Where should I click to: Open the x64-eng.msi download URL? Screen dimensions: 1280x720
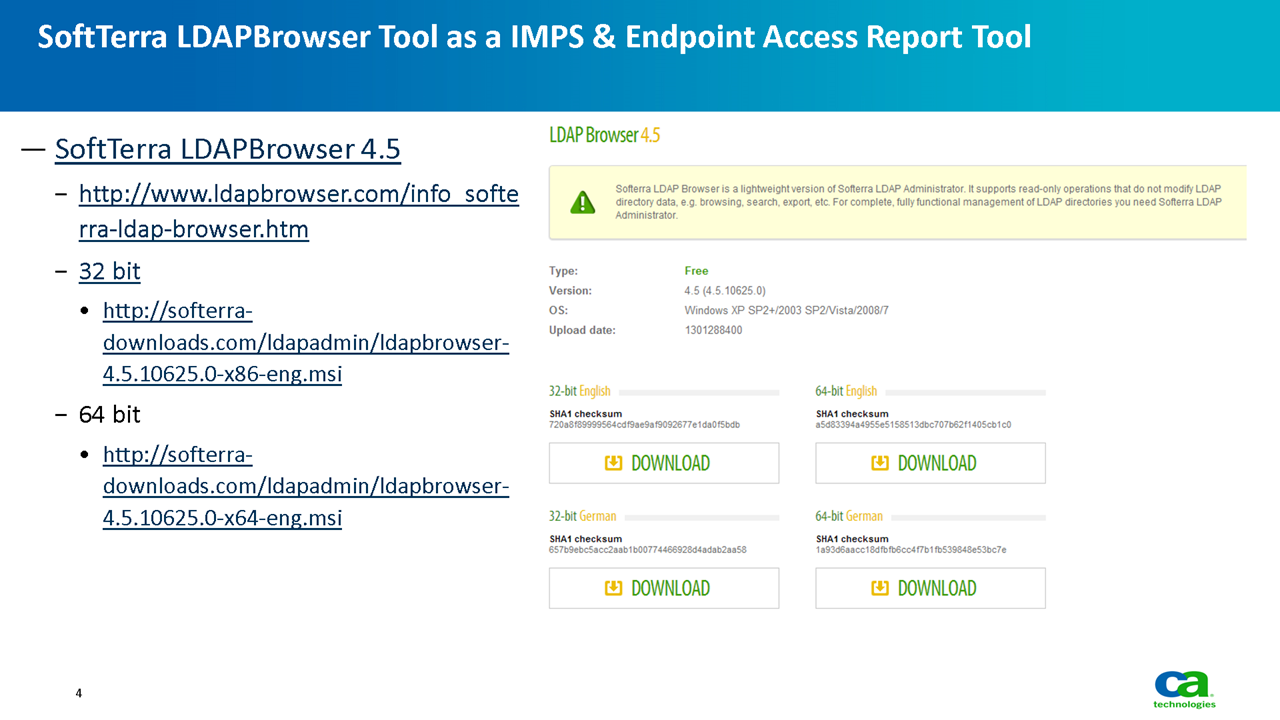click(x=306, y=486)
